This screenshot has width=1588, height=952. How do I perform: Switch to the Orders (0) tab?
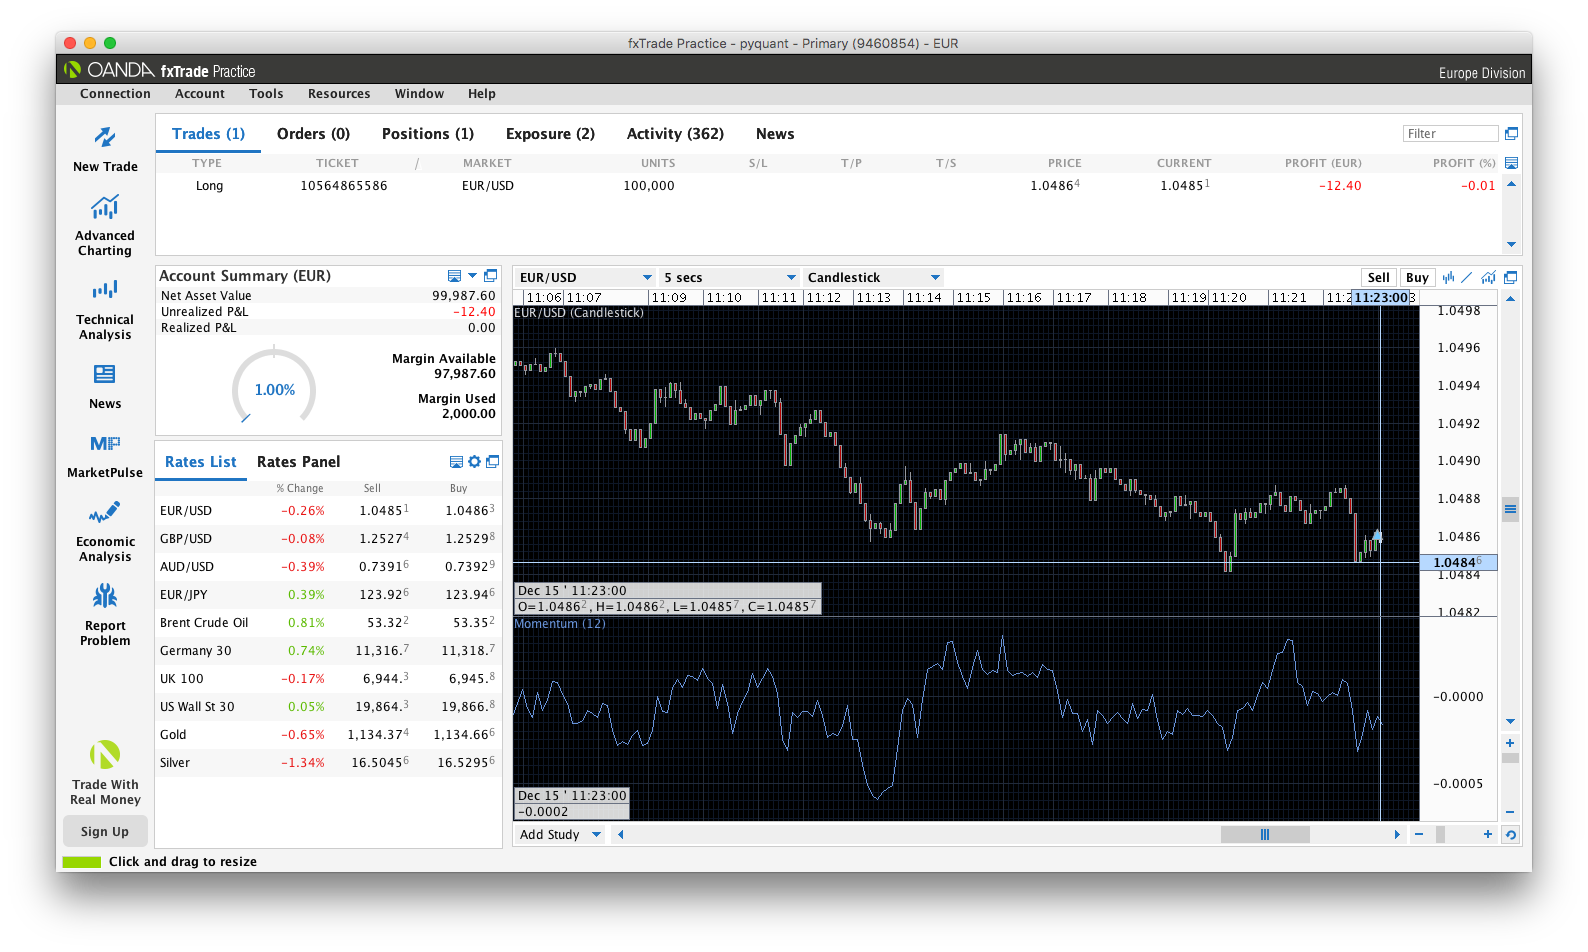pyautogui.click(x=313, y=134)
